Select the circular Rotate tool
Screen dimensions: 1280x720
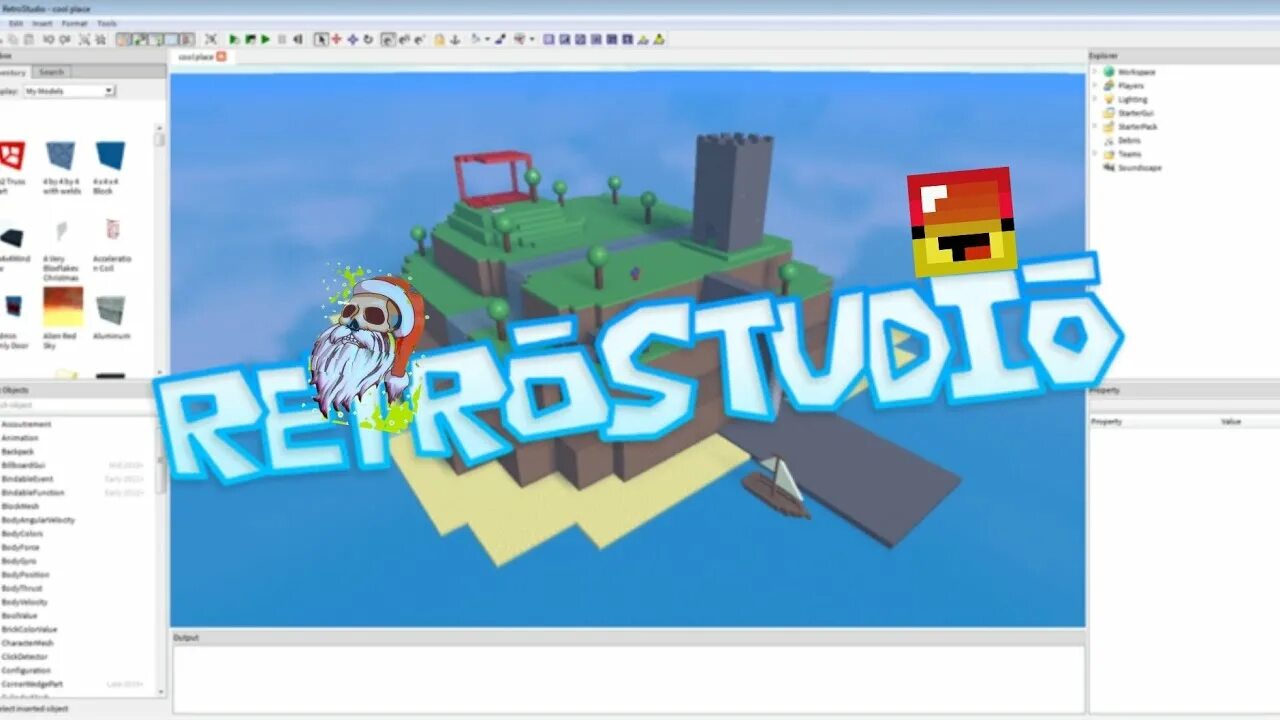point(368,39)
